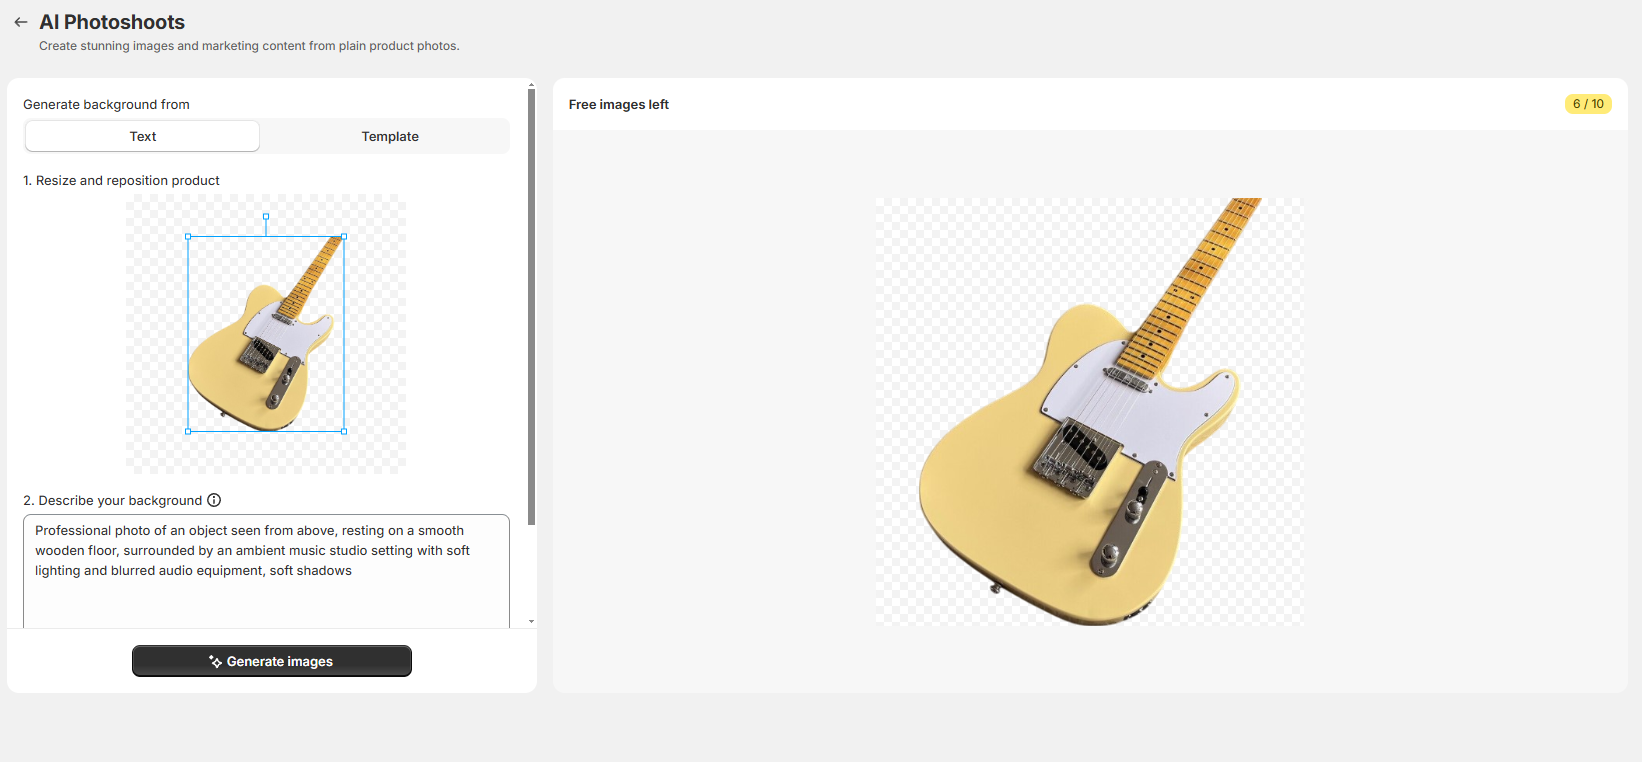
Task: Grab the bottom-left resize handle of the product box
Action: pos(188,431)
